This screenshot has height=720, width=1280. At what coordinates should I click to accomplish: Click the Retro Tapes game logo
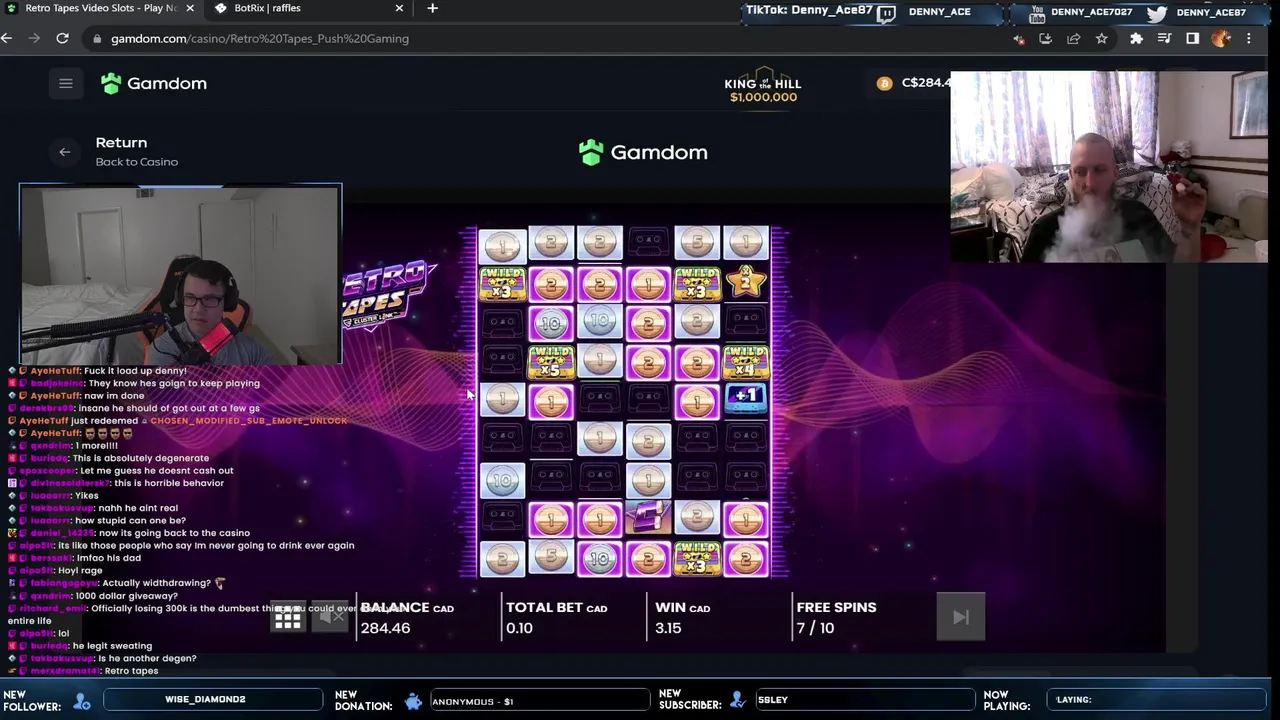[388, 294]
